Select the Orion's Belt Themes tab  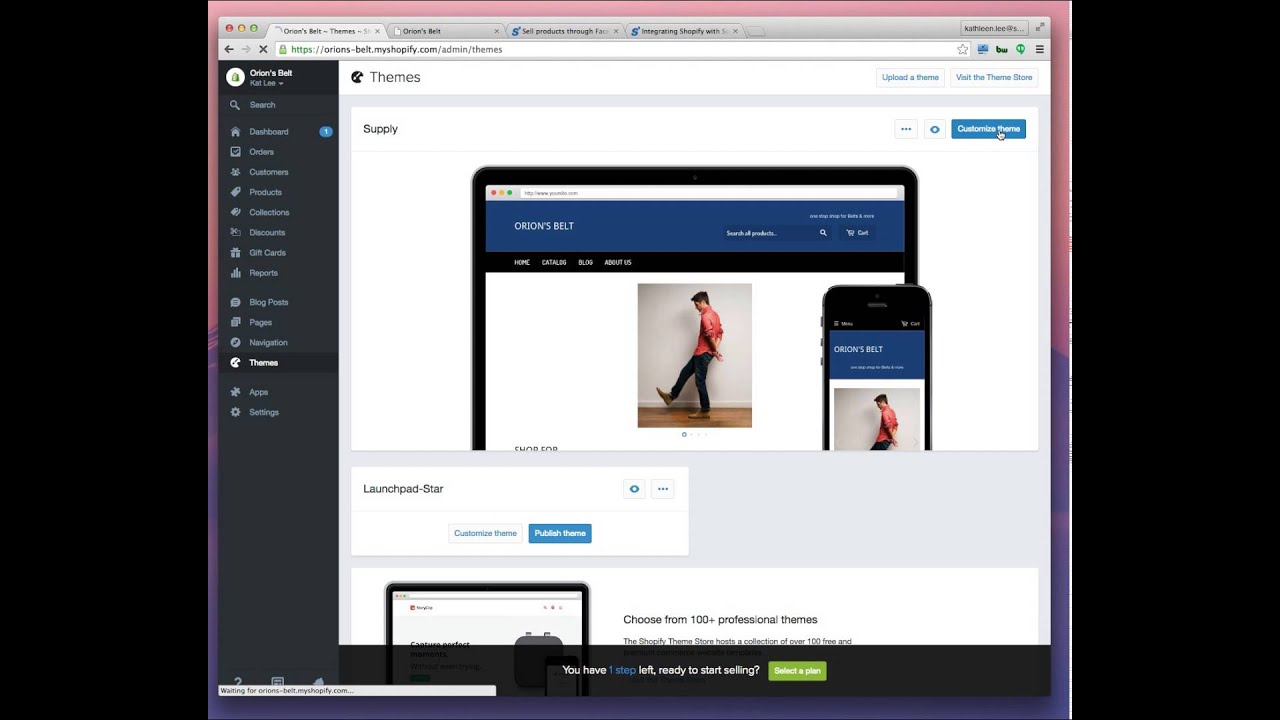click(x=325, y=31)
